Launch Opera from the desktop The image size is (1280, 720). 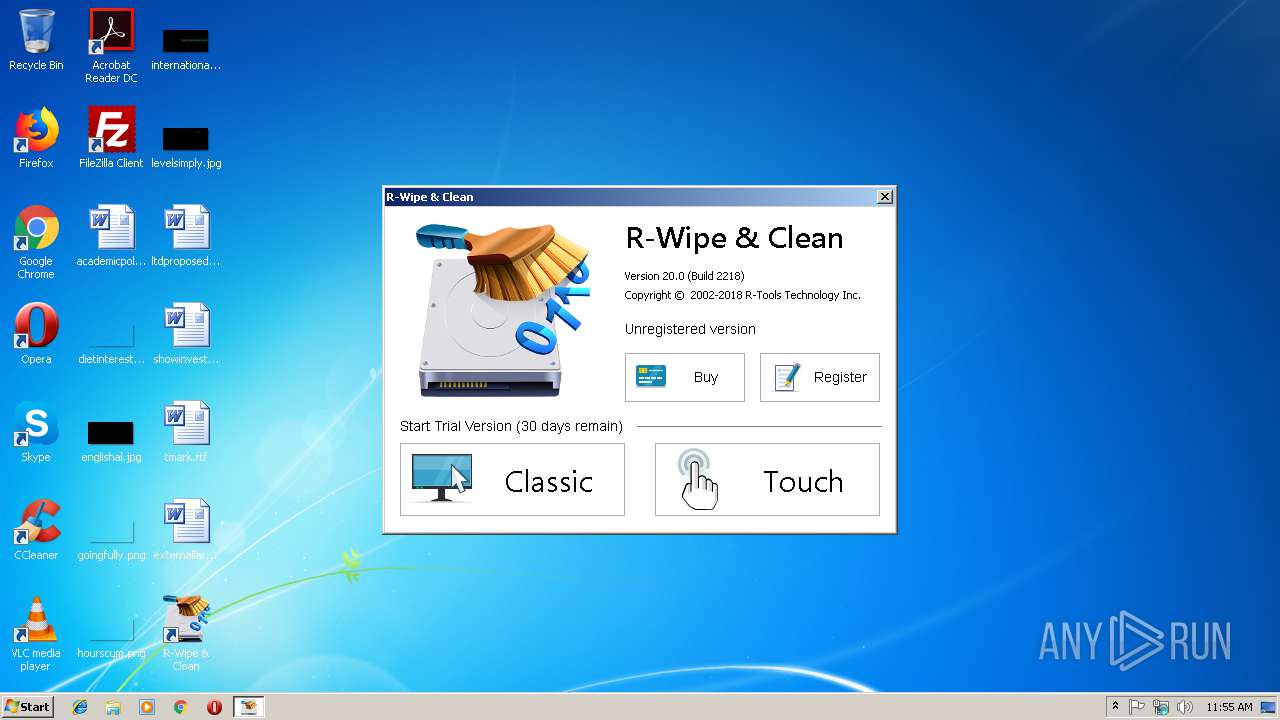click(x=36, y=334)
